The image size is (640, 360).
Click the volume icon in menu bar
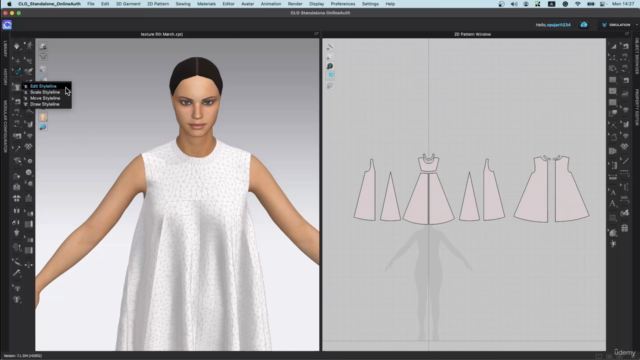pos(514,4)
